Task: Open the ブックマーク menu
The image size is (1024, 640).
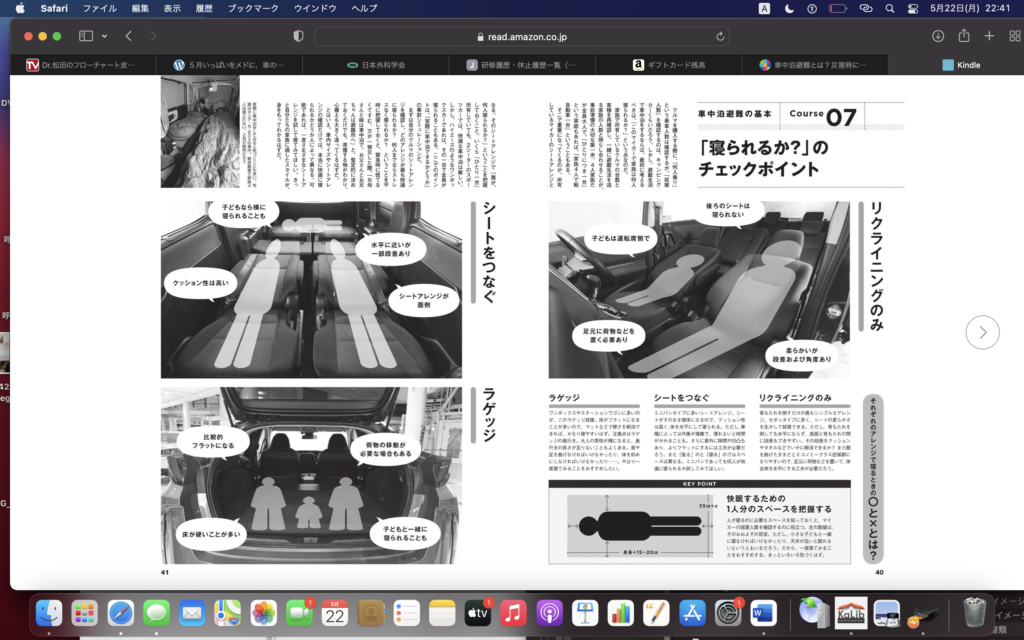Action: (254, 8)
